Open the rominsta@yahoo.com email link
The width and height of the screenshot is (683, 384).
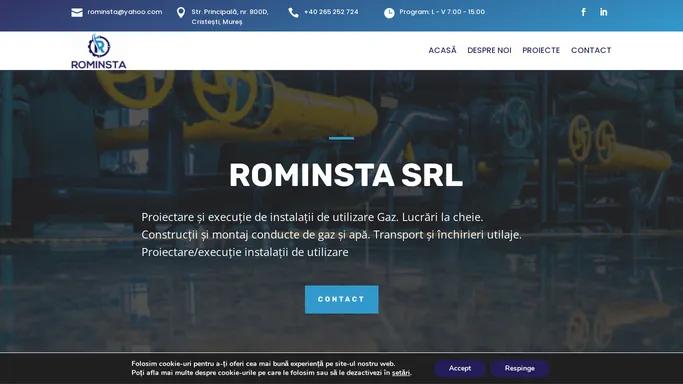pyautogui.click(x=125, y=12)
